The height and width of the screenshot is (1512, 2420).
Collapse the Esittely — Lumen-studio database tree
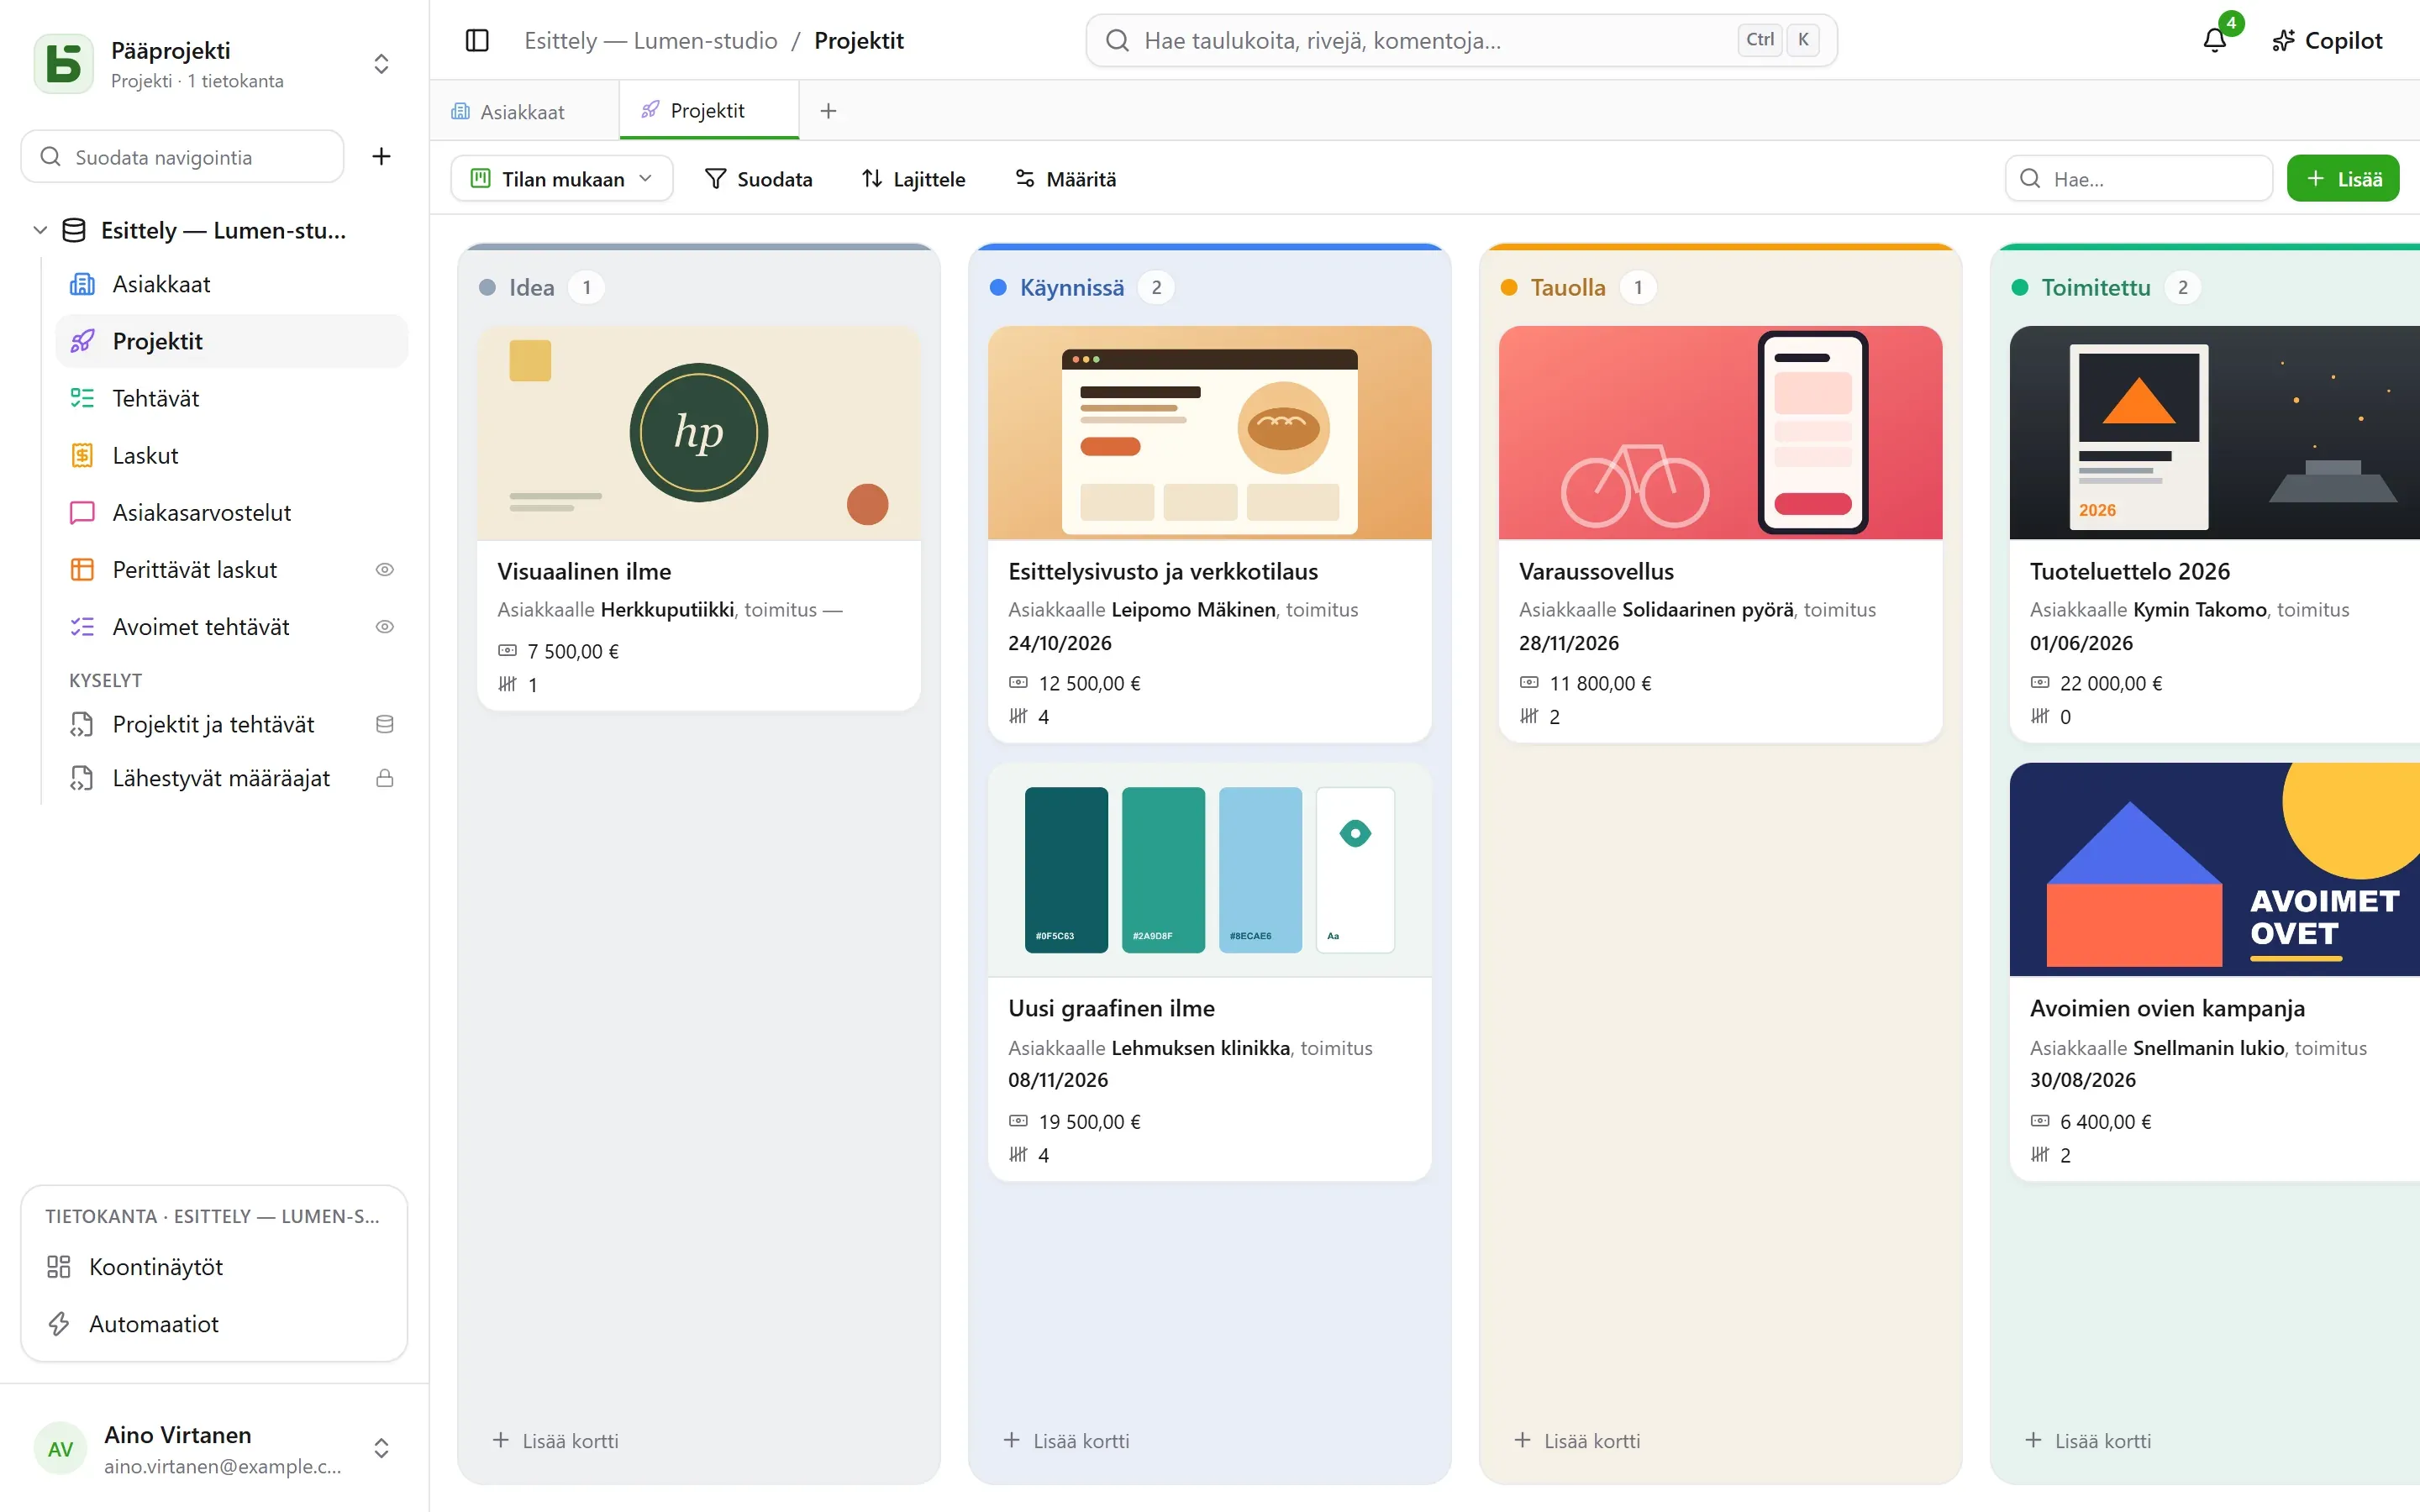(x=40, y=230)
